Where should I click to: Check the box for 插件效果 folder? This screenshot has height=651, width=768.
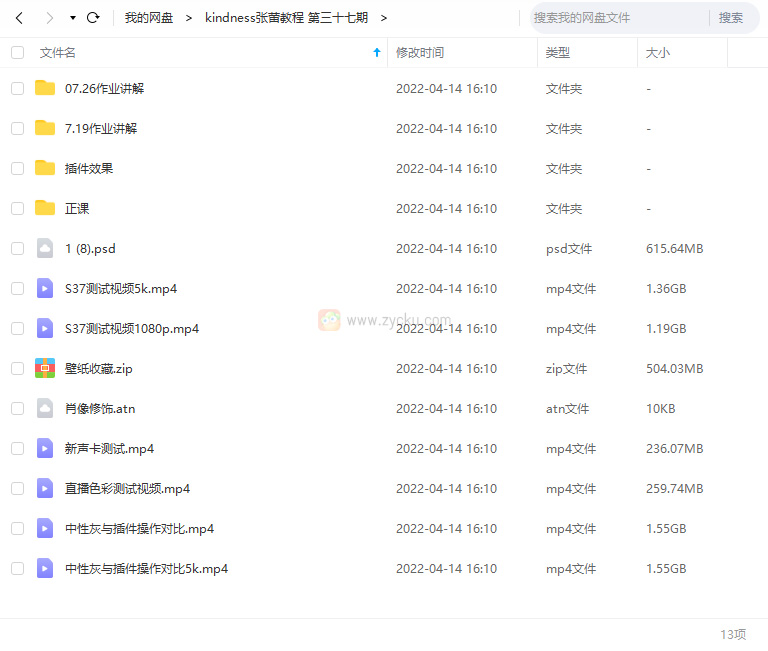click(x=17, y=168)
